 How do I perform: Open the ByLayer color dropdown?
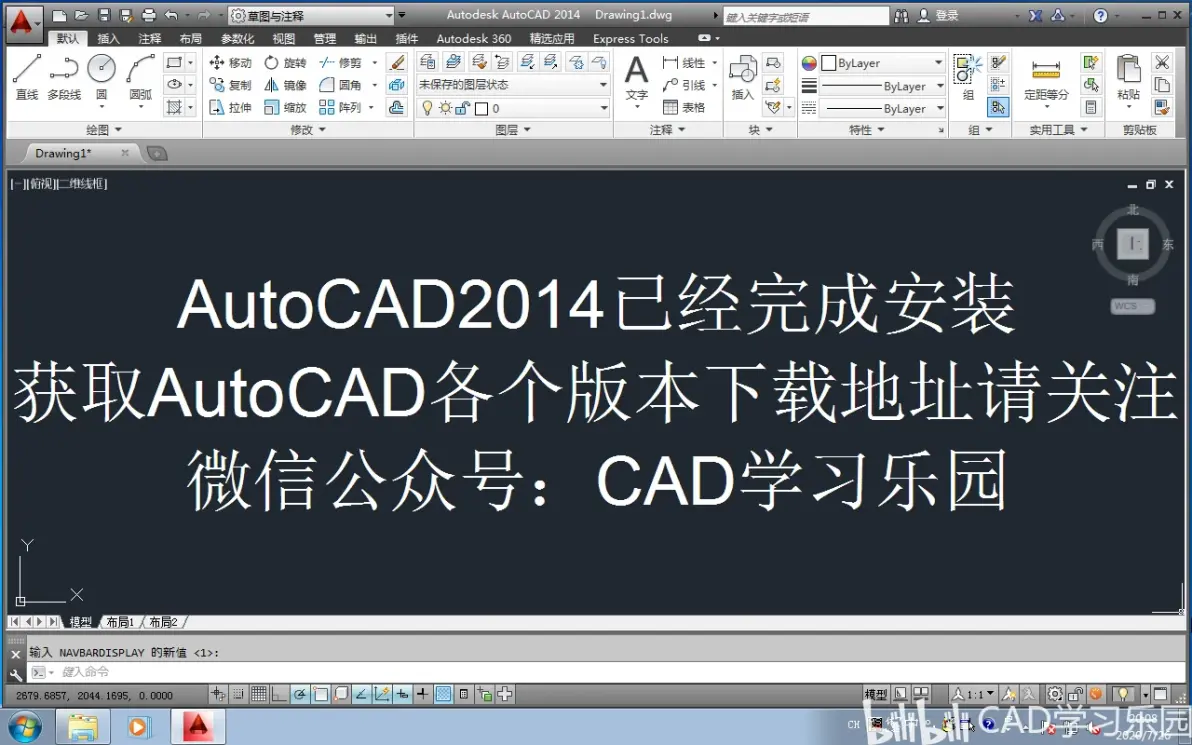pyautogui.click(x=883, y=63)
